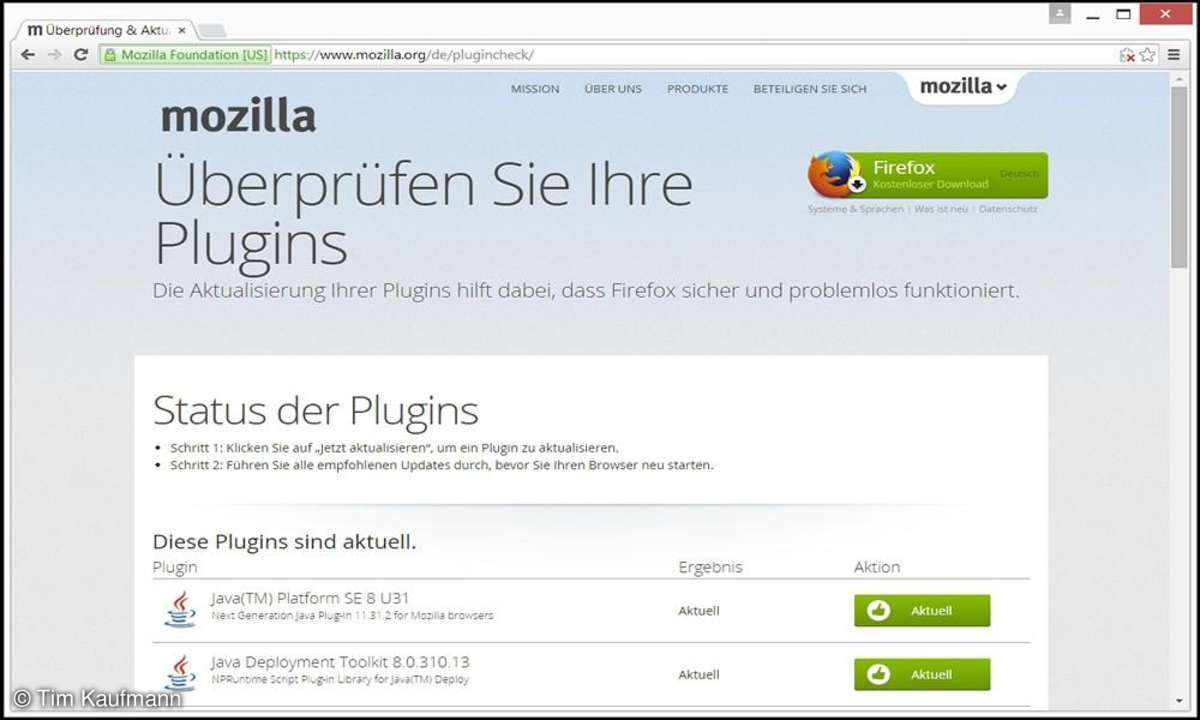Click the Chrome user profile icon
This screenshot has width=1200, height=720.
pos(1060,14)
